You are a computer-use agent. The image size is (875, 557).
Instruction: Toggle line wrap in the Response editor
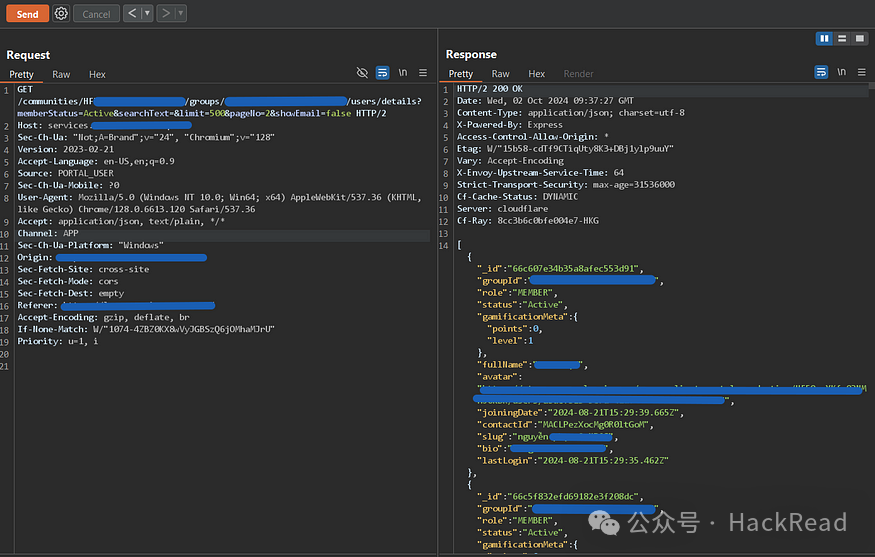[x=821, y=73]
